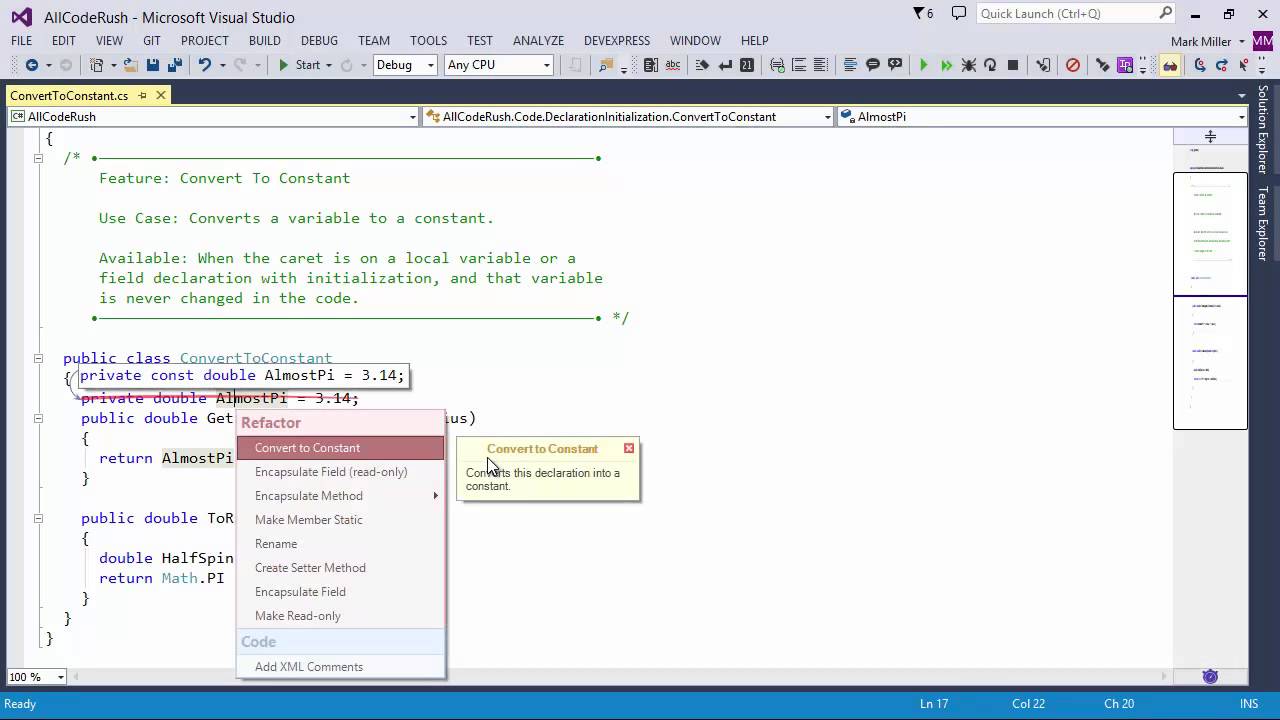The width and height of the screenshot is (1280, 720).
Task: Open the Mark Miller account dropdown
Action: [x=1241, y=41]
